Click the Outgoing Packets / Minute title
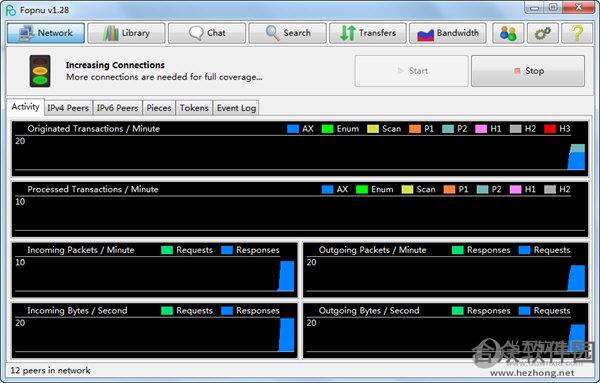The image size is (600, 383). [372, 250]
